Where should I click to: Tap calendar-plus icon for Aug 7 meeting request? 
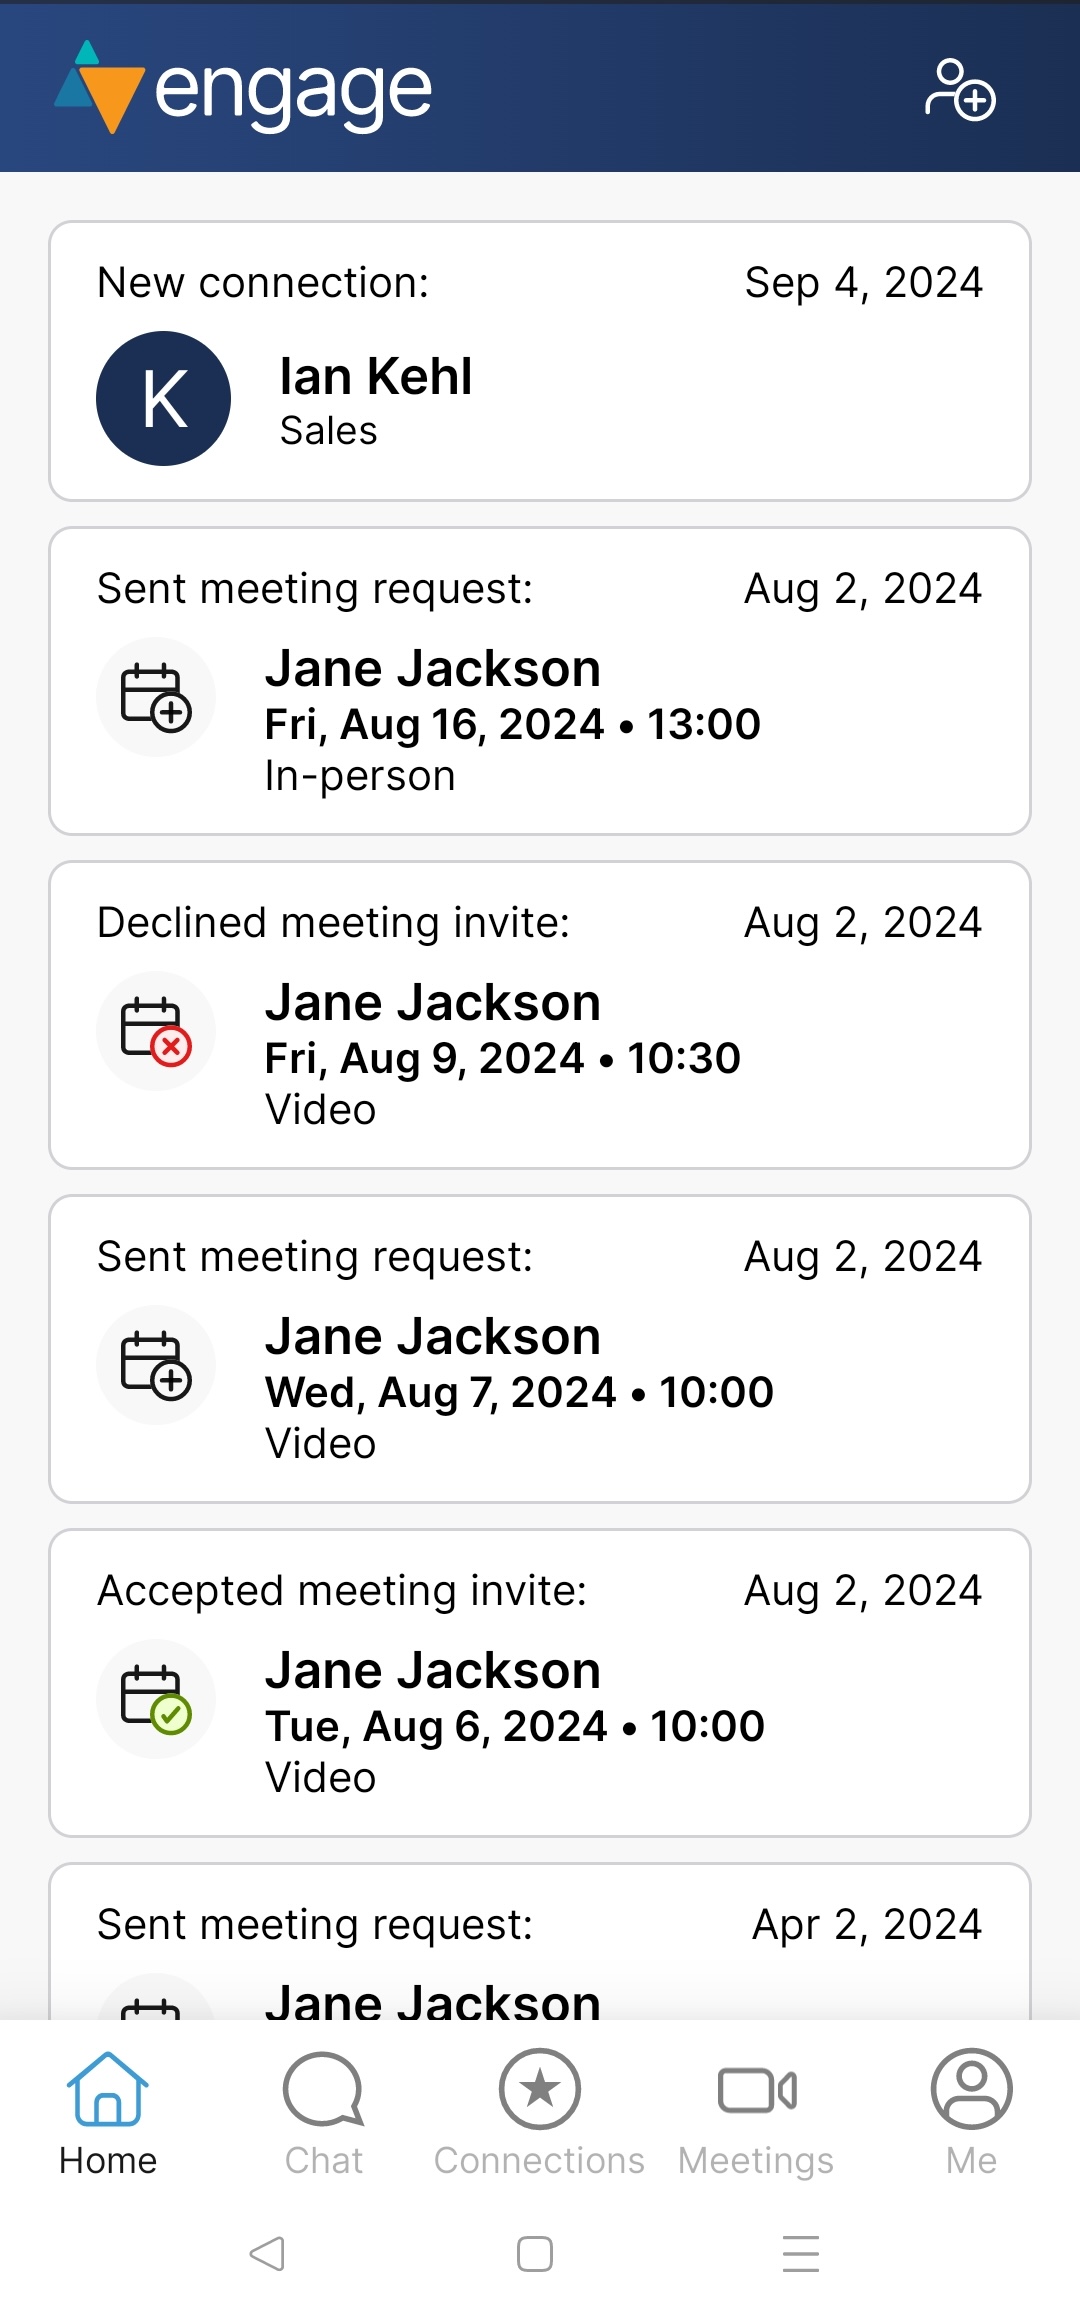[x=156, y=1365]
